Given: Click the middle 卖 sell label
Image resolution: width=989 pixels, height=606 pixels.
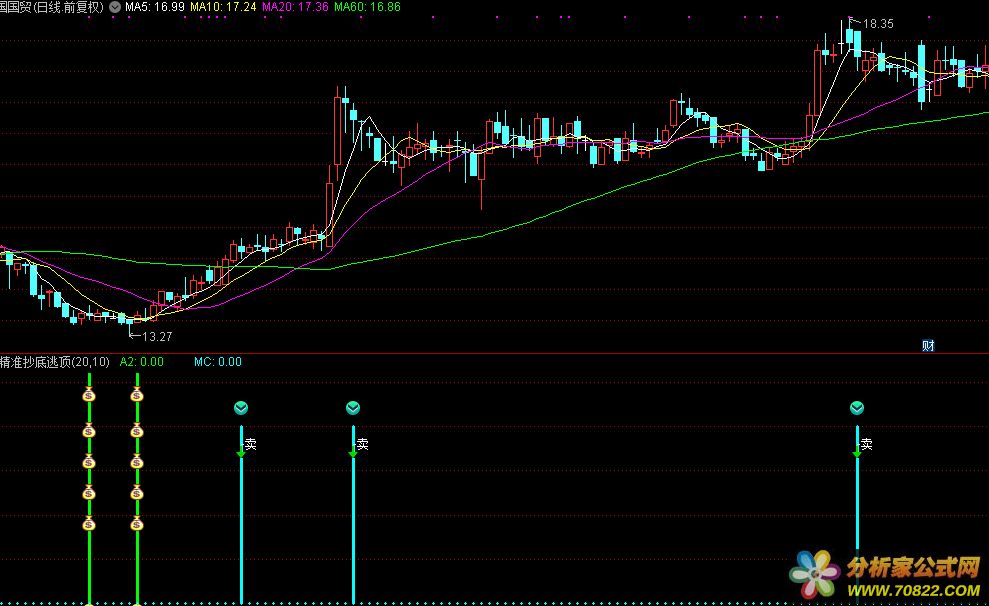Looking at the screenshot, I should (x=363, y=445).
